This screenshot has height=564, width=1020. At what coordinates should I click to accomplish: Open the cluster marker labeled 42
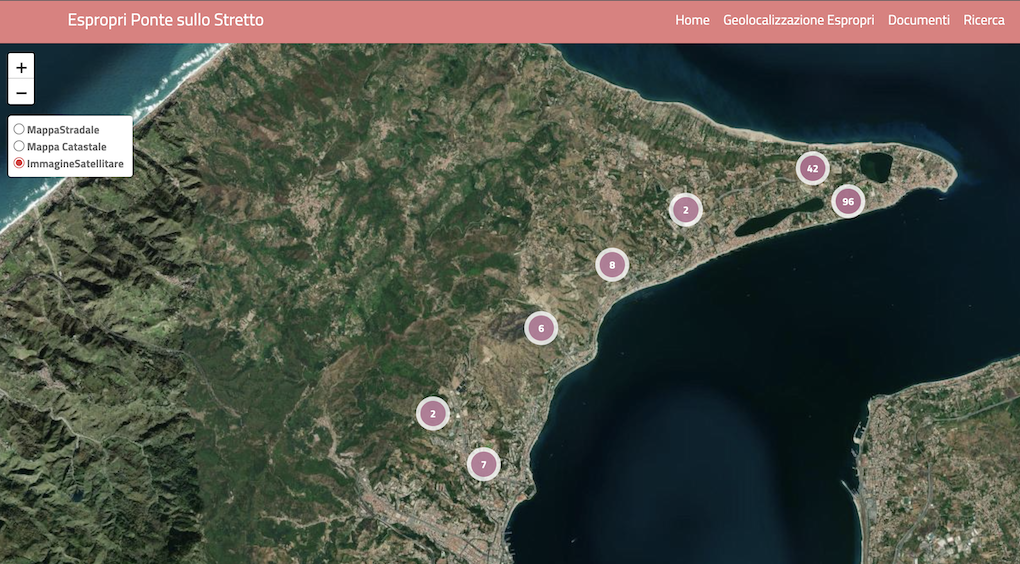(x=812, y=168)
